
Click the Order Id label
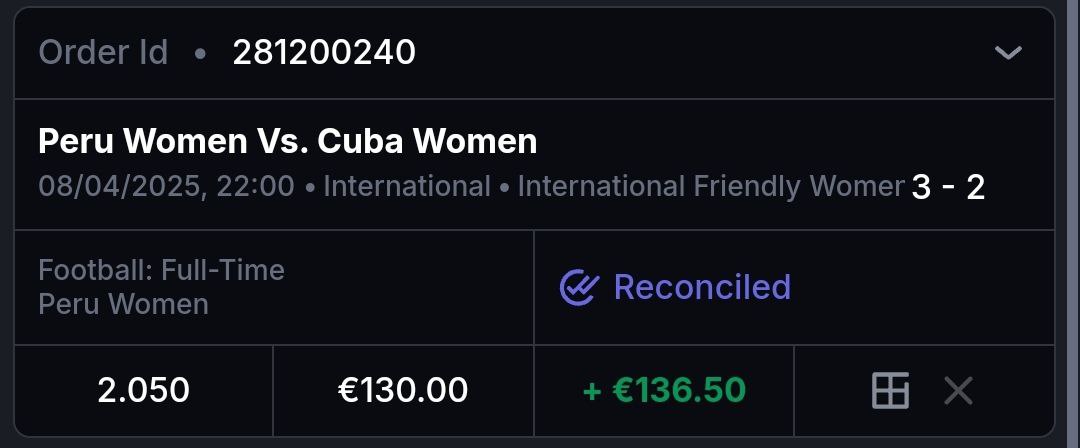[103, 53]
